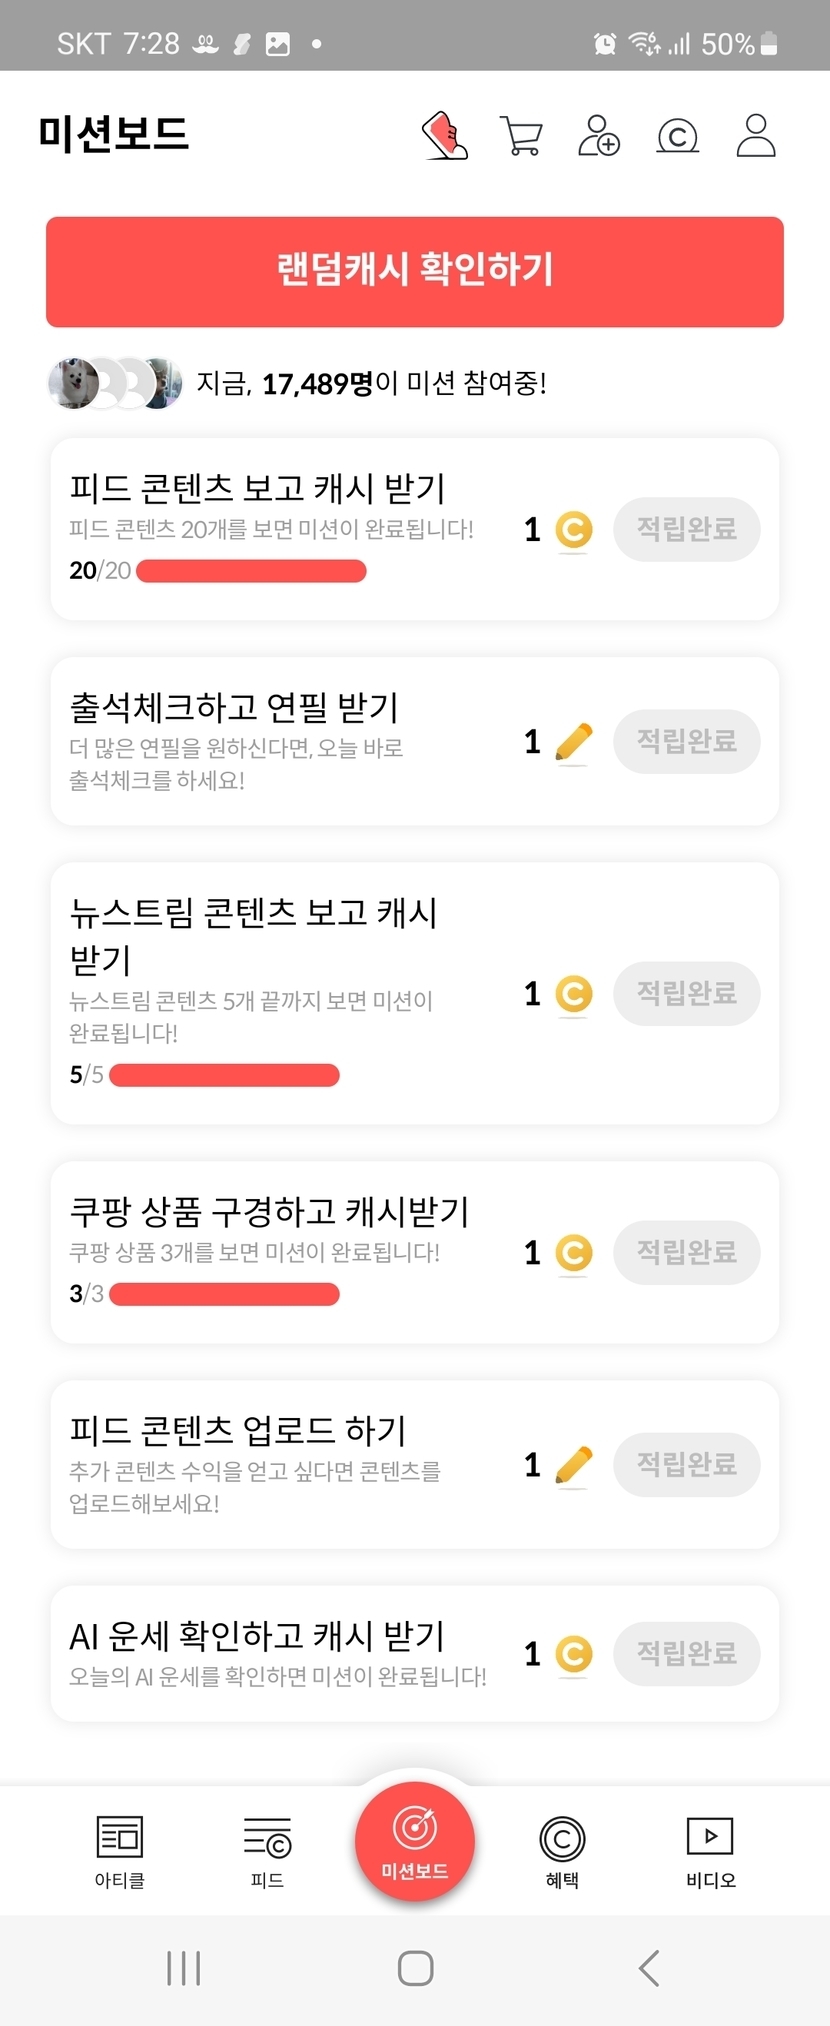The height and width of the screenshot is (2026, 830).
Task: Open the 혜택 tab
Action: (x=562, y=1851)
